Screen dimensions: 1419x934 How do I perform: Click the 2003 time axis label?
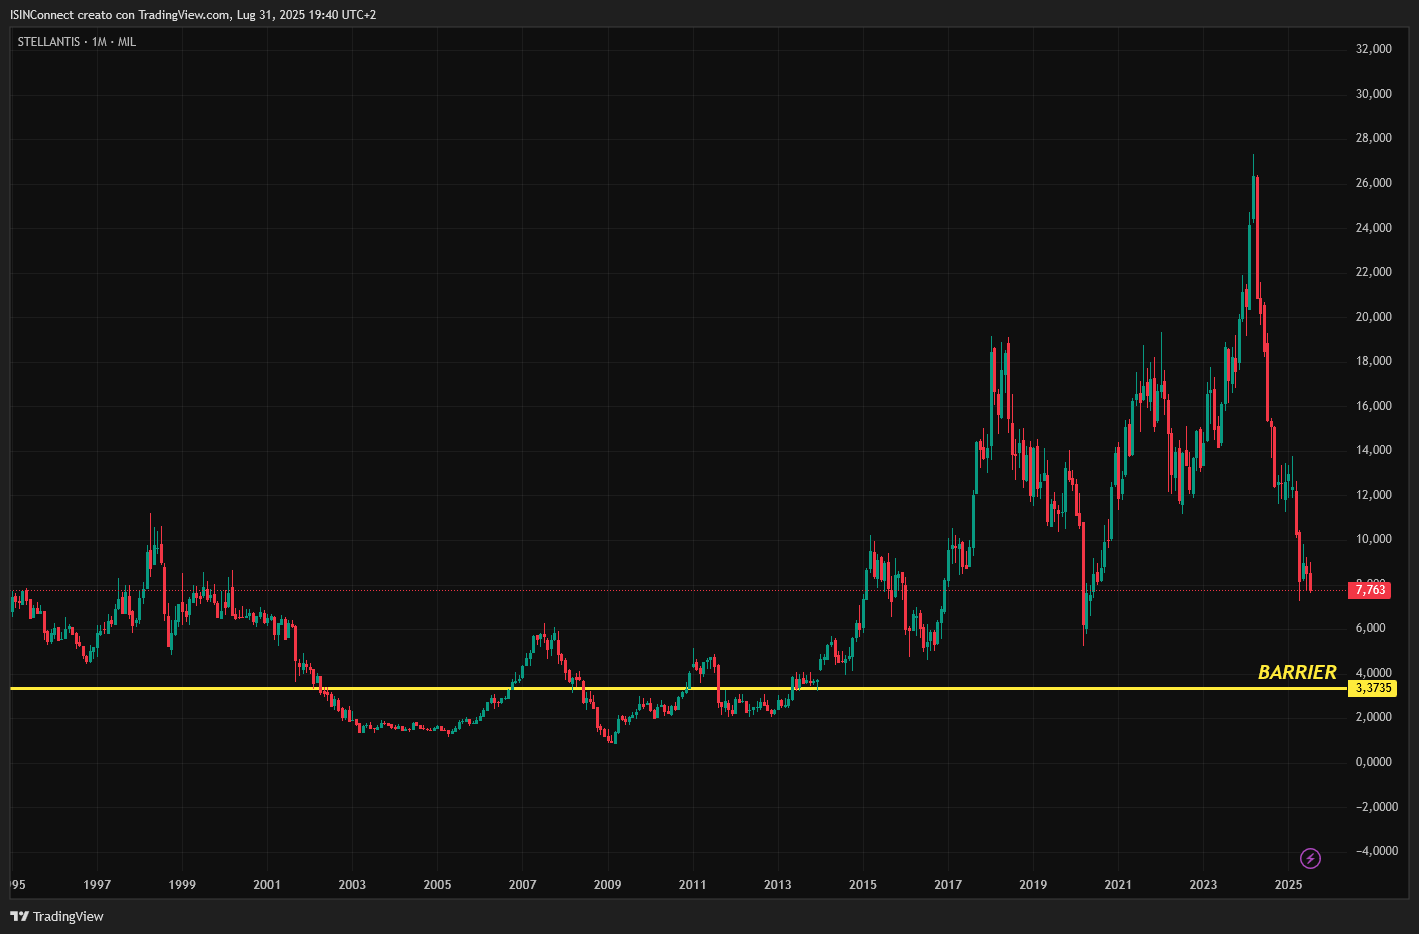pyautogui.click(x=352, y=885)
